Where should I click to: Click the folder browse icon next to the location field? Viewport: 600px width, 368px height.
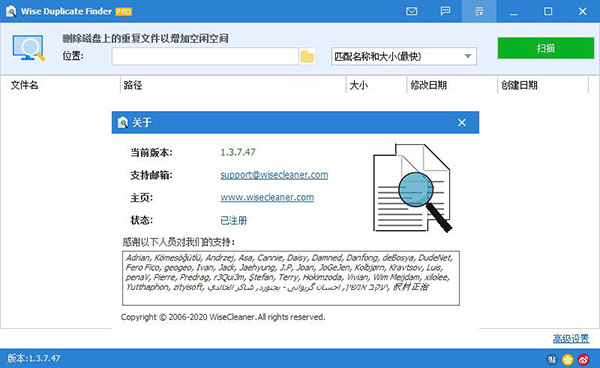307,57
